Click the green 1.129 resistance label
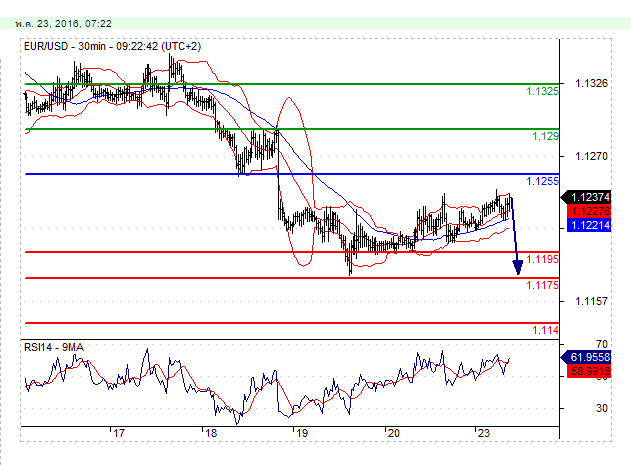The height and width of the screenshot is (467, 631). 545,136
